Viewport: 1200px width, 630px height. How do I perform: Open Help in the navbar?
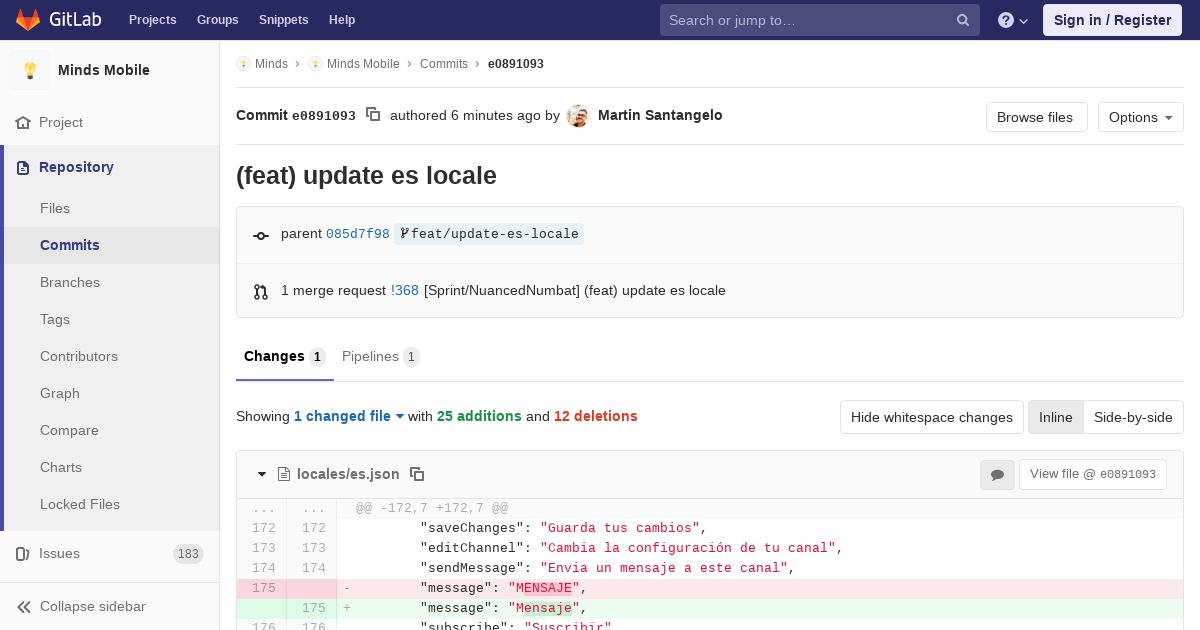pos(342,20)
